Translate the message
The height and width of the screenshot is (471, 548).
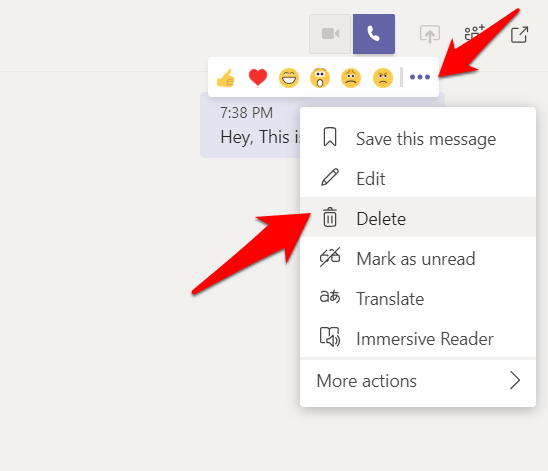pyautogui.click(x=418, y=298)
